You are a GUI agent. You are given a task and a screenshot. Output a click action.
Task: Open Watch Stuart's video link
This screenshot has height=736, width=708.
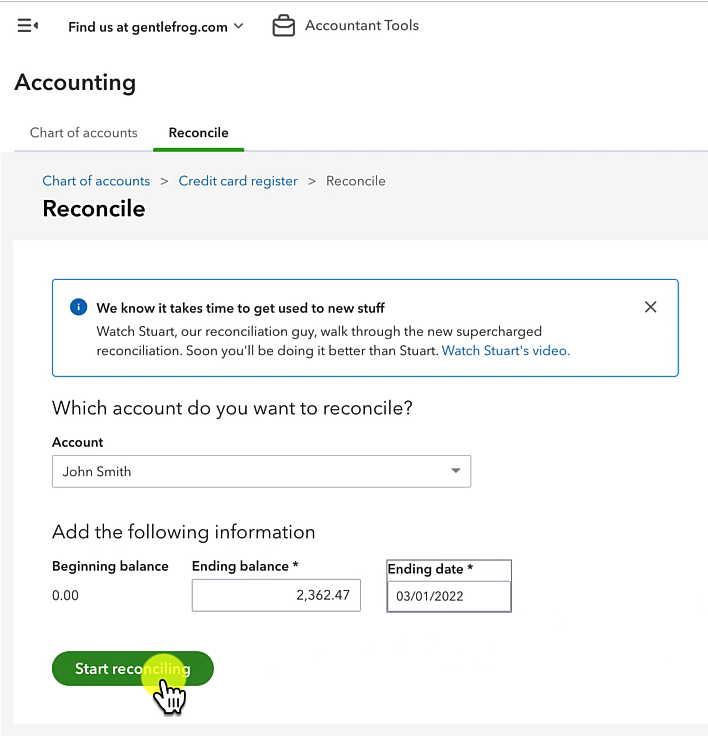(506, 351)
